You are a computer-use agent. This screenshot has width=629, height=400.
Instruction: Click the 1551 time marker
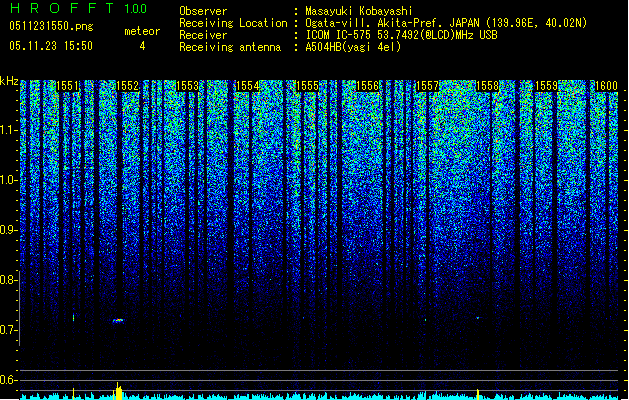67,86
